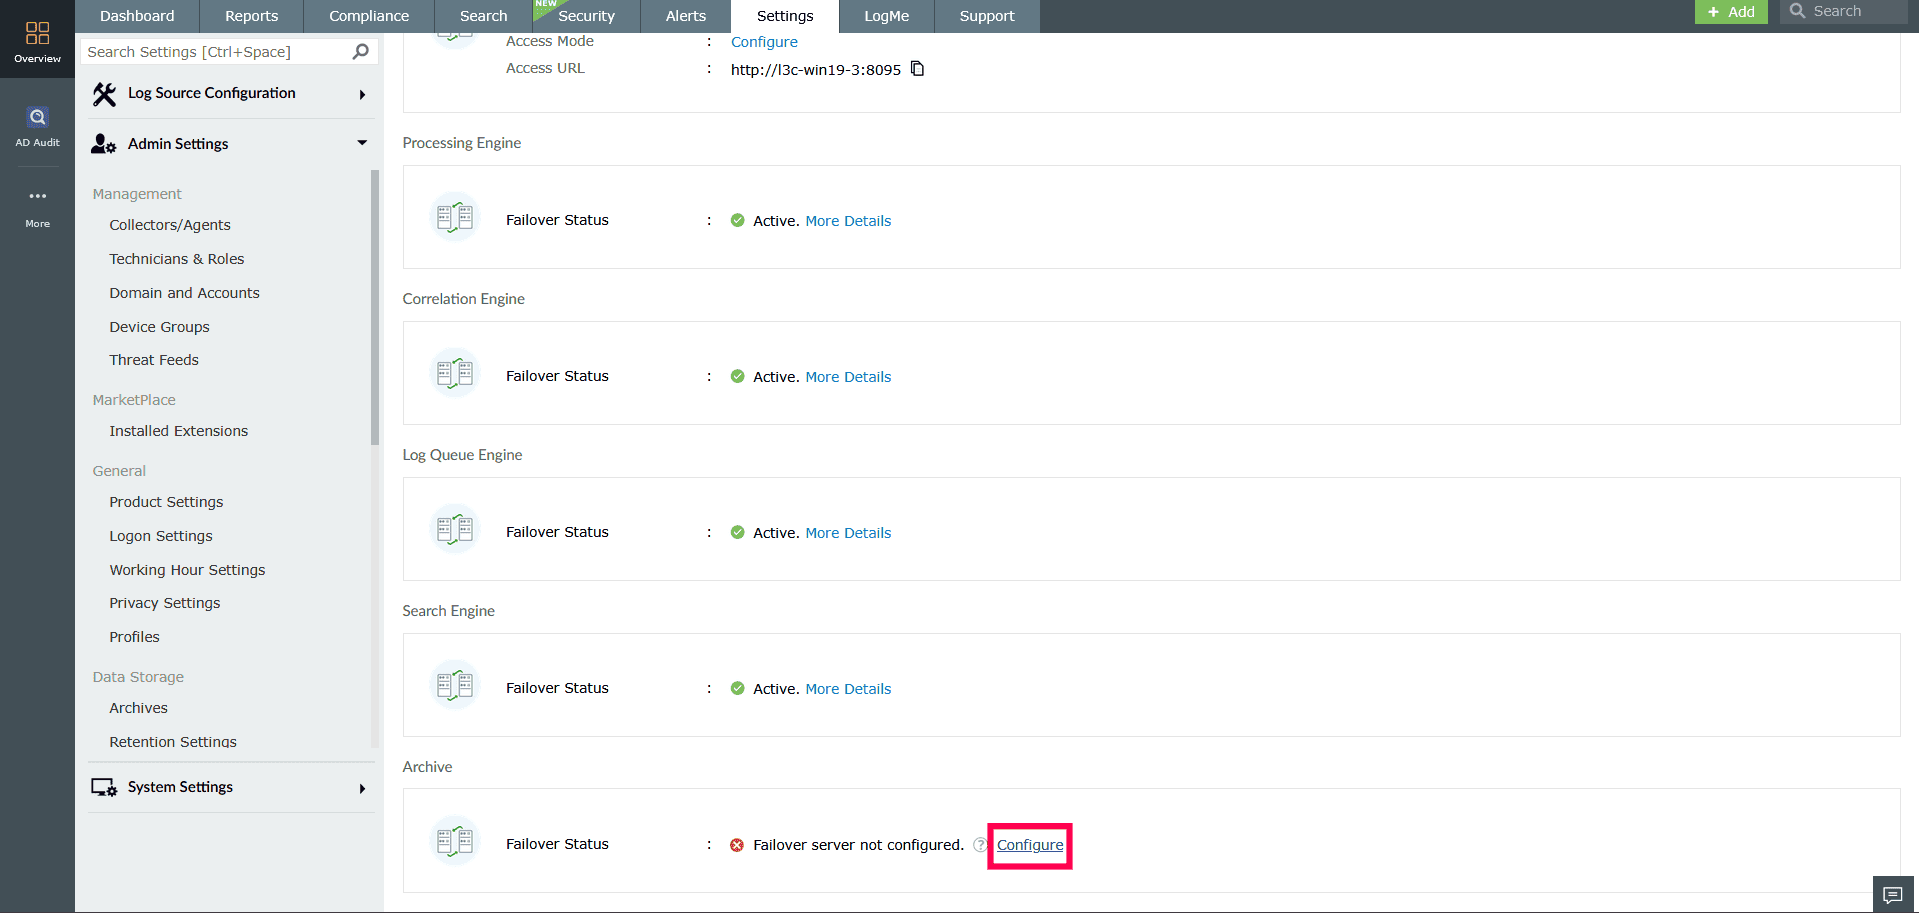Click the green status icon for Processing Engine

click(x=737, y=220)
